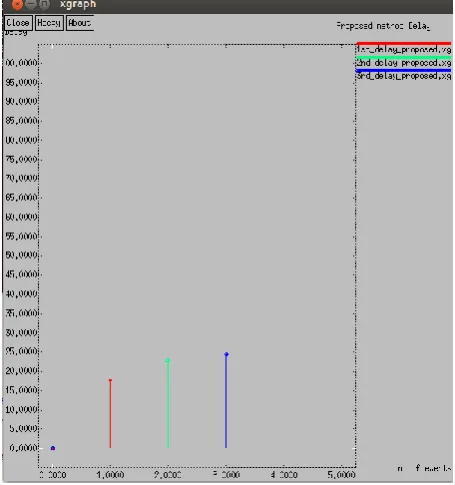Click the data point at the origin
Image resolution: width=455 pixels, height=485 pixels.
(x=53, y=448)
